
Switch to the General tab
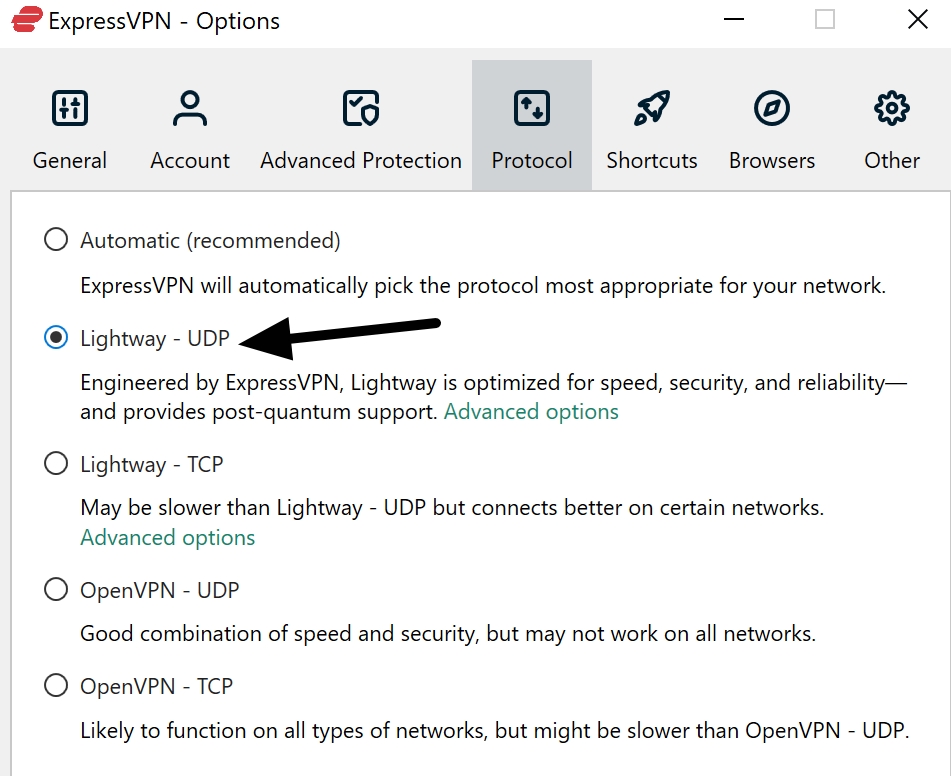coord(69,125)
